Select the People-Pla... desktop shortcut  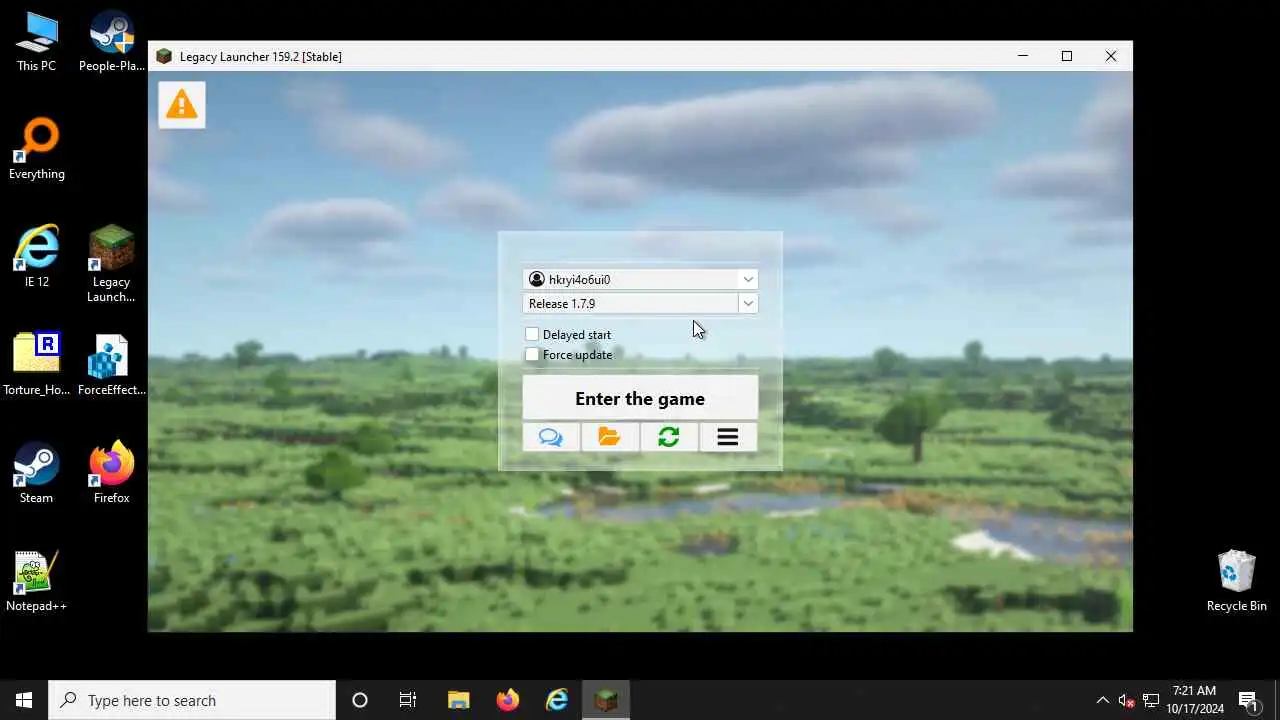point(112,42)
